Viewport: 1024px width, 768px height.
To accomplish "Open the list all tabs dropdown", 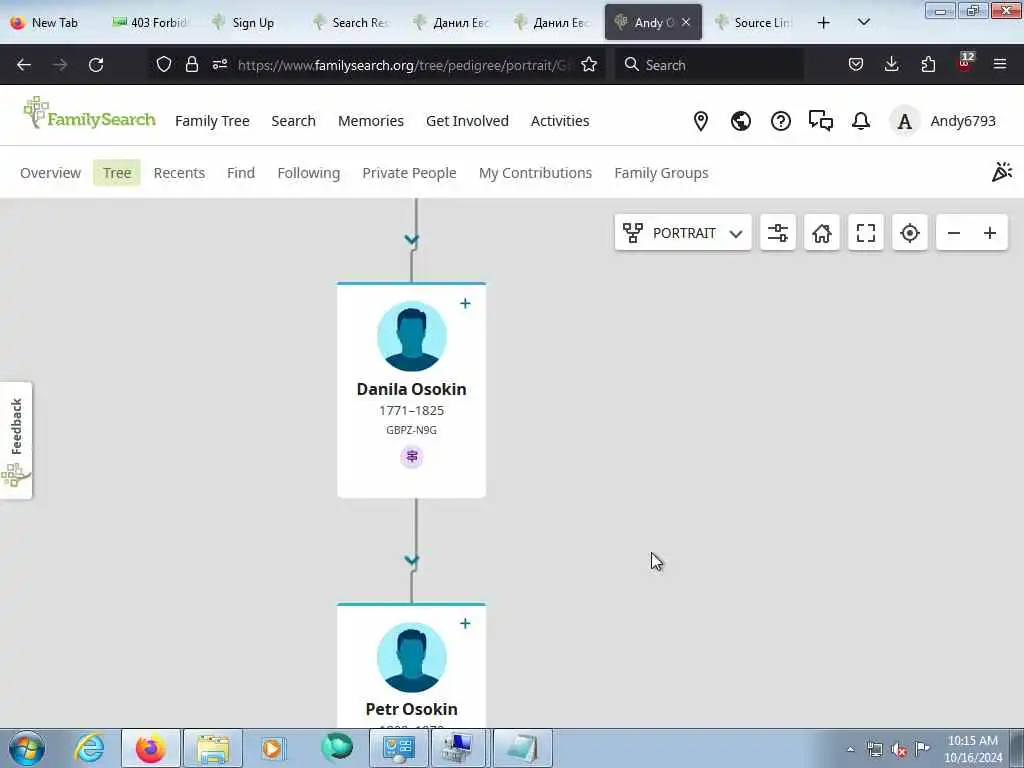I will click(x=863, y=22).
